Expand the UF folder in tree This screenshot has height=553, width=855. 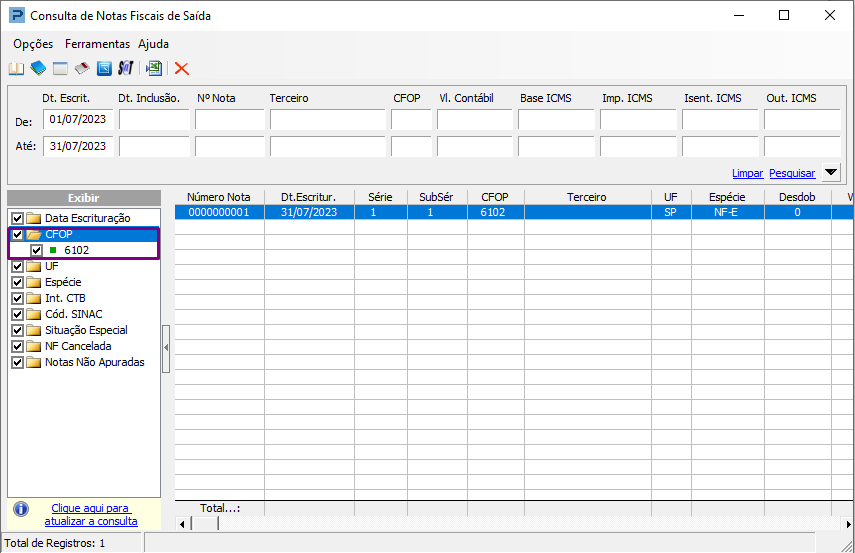click(34, 267)
